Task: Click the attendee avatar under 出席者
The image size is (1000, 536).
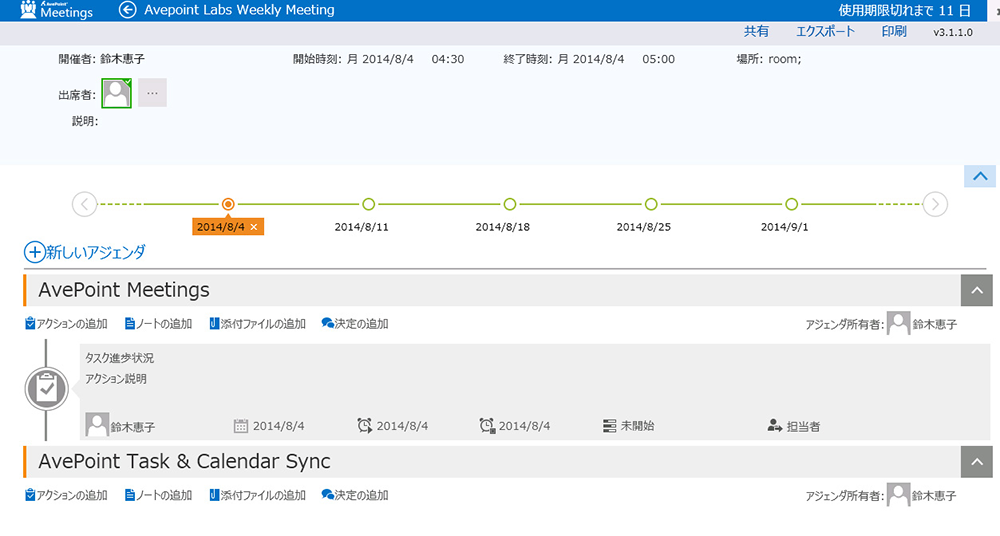Action: (117, 93)
